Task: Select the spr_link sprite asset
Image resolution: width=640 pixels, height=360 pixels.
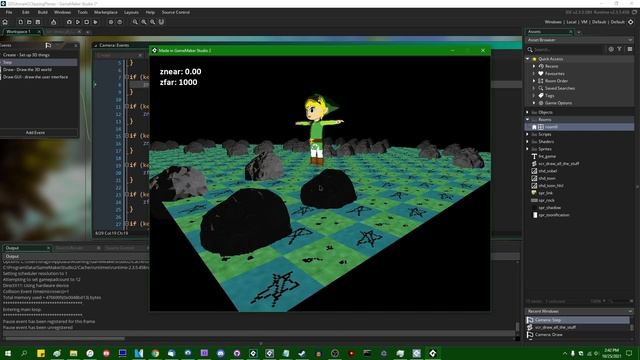Action: (x=545, y=193)
